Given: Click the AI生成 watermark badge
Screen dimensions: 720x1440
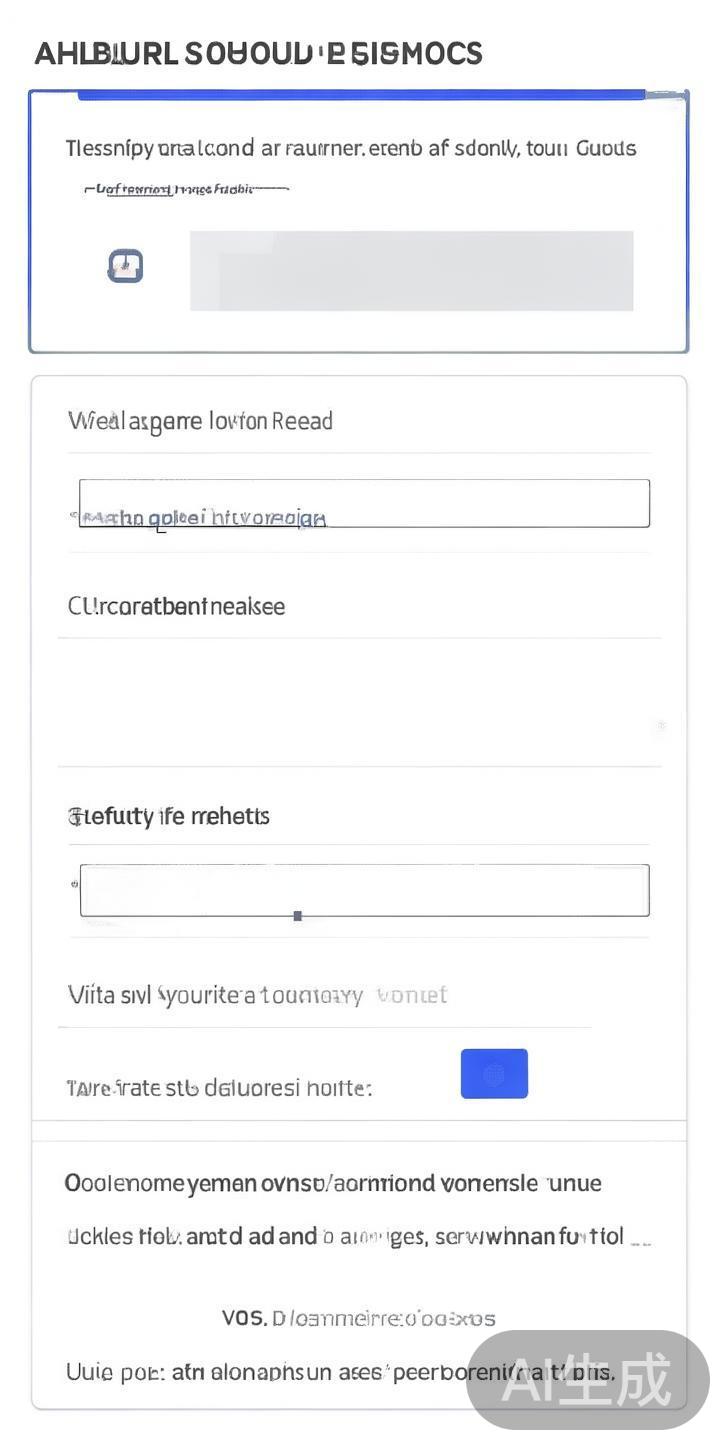Looking at the screenshot, I should click(588, 1380).
